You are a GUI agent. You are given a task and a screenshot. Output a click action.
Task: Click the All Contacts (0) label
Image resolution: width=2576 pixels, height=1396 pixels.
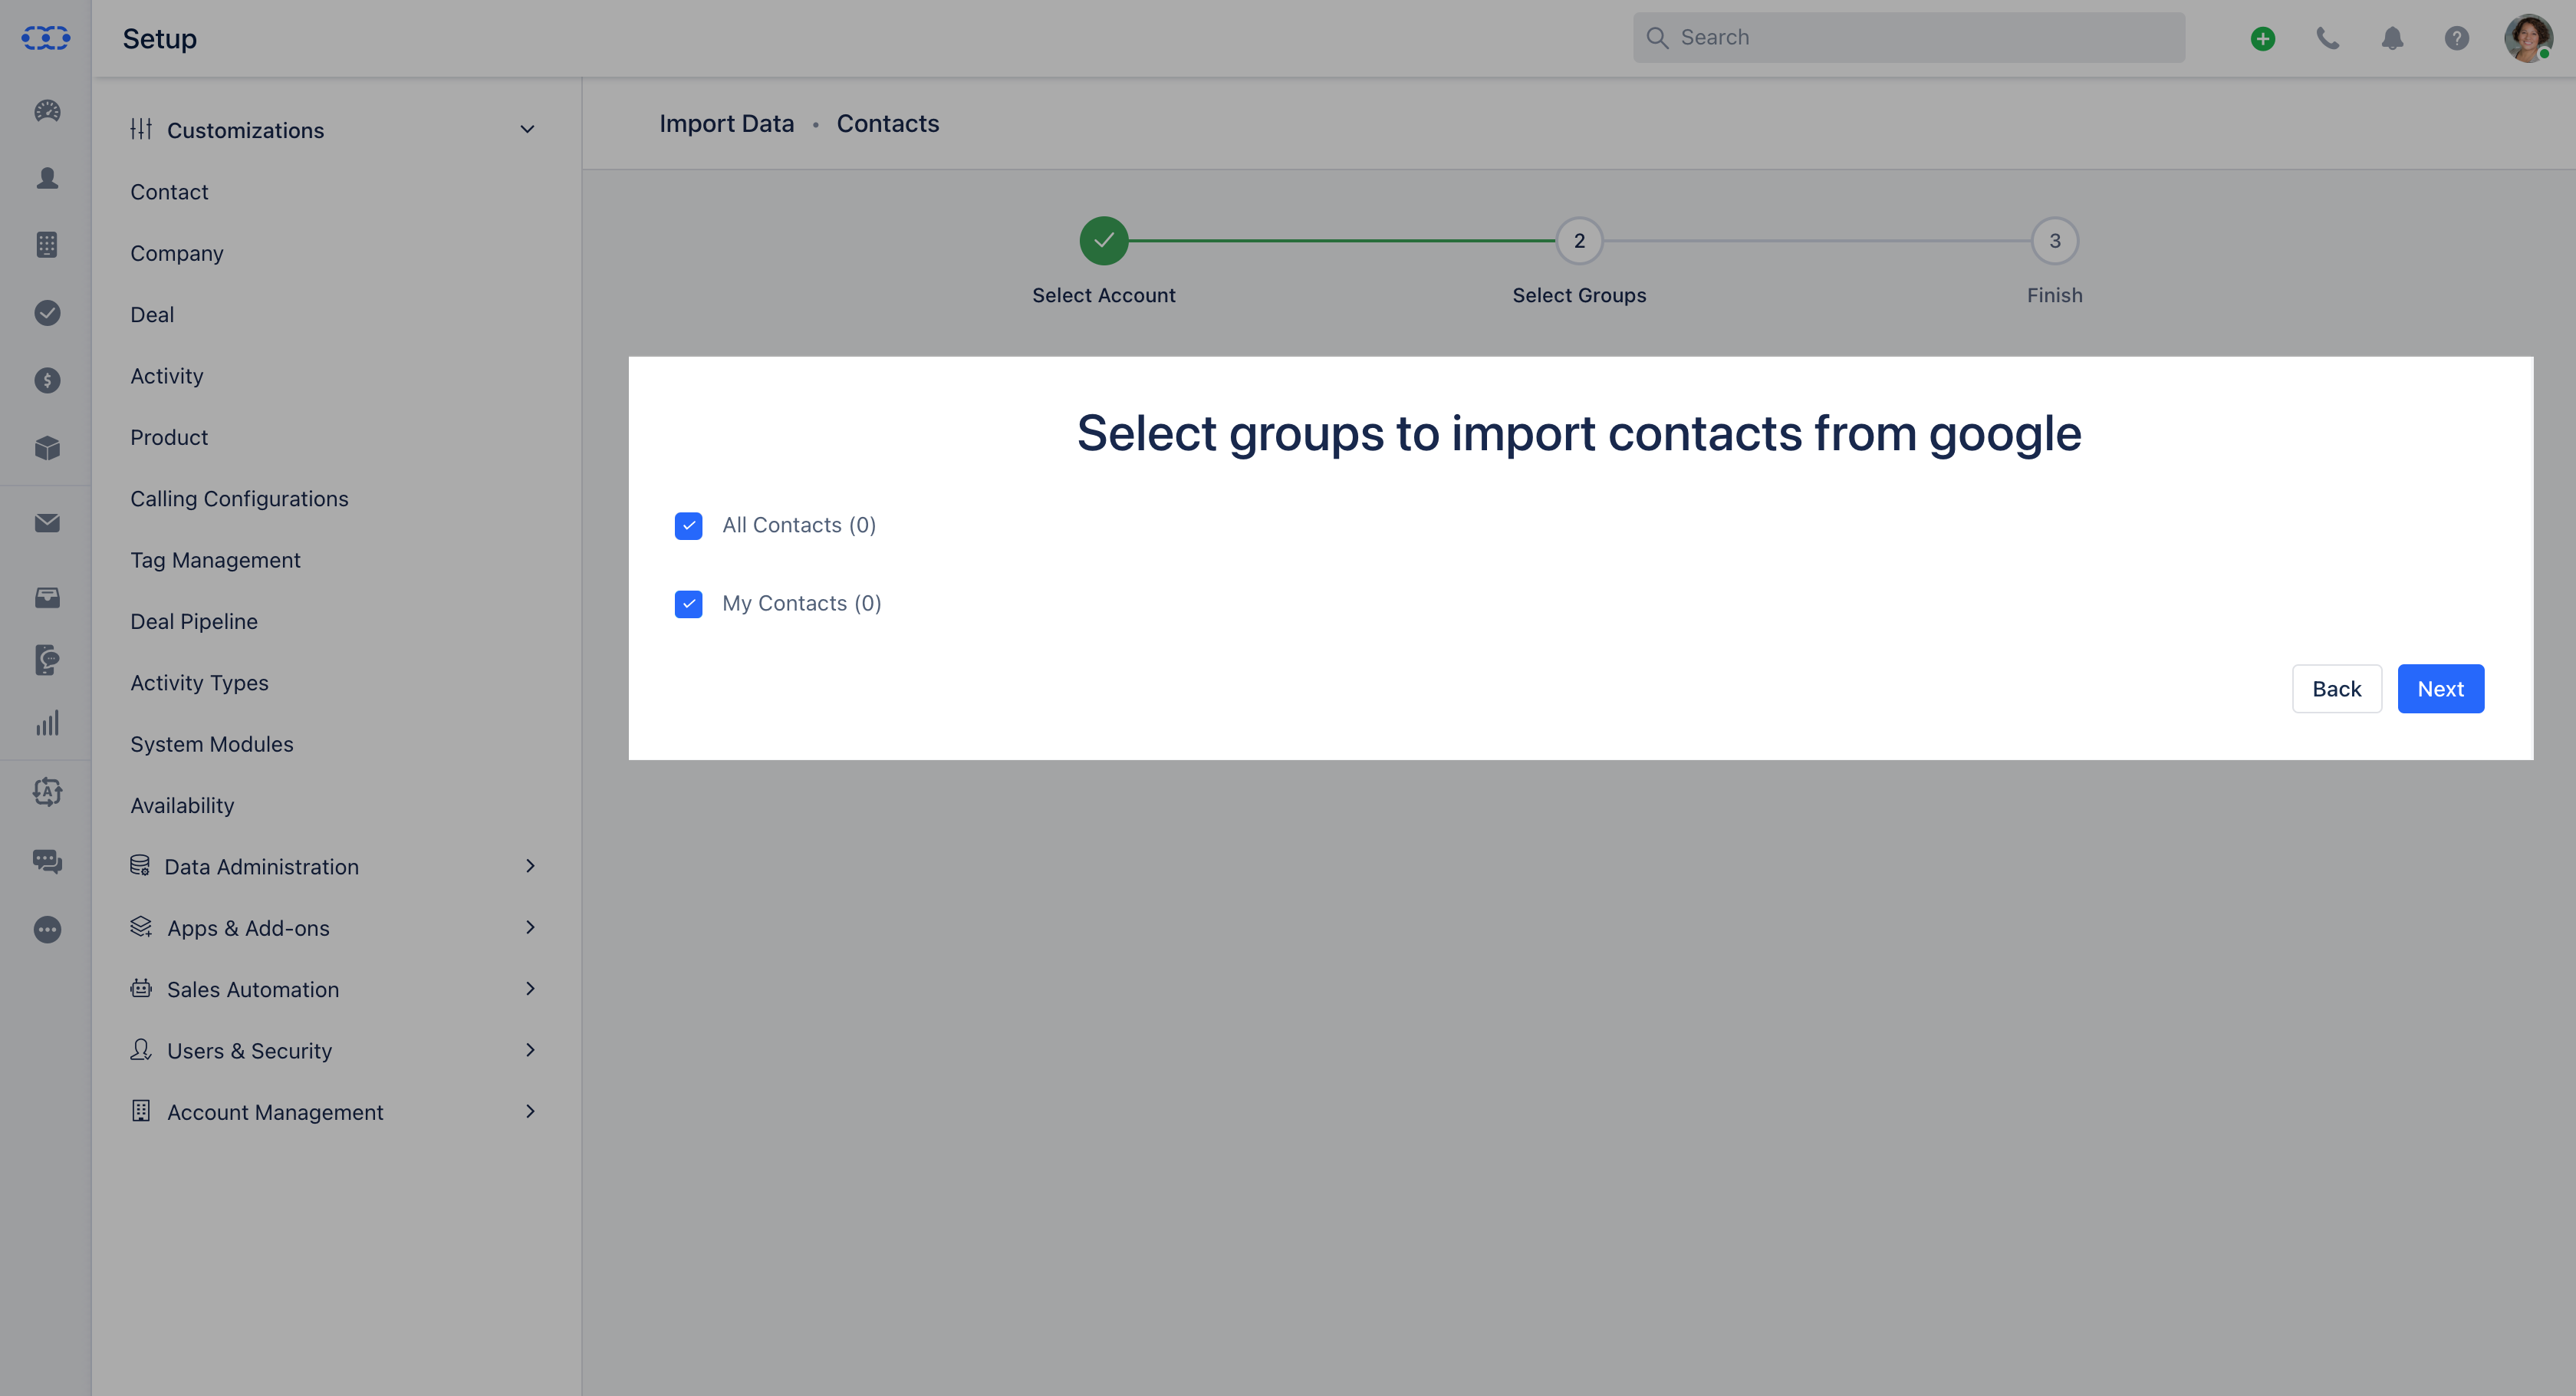pos(799,525)
